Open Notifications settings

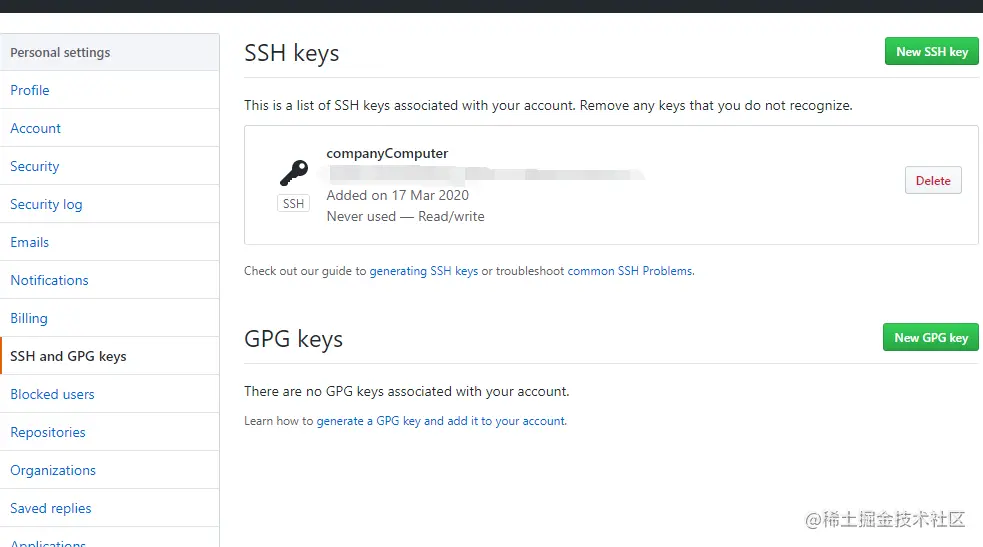pyautogui.click(x=49, y=280)
